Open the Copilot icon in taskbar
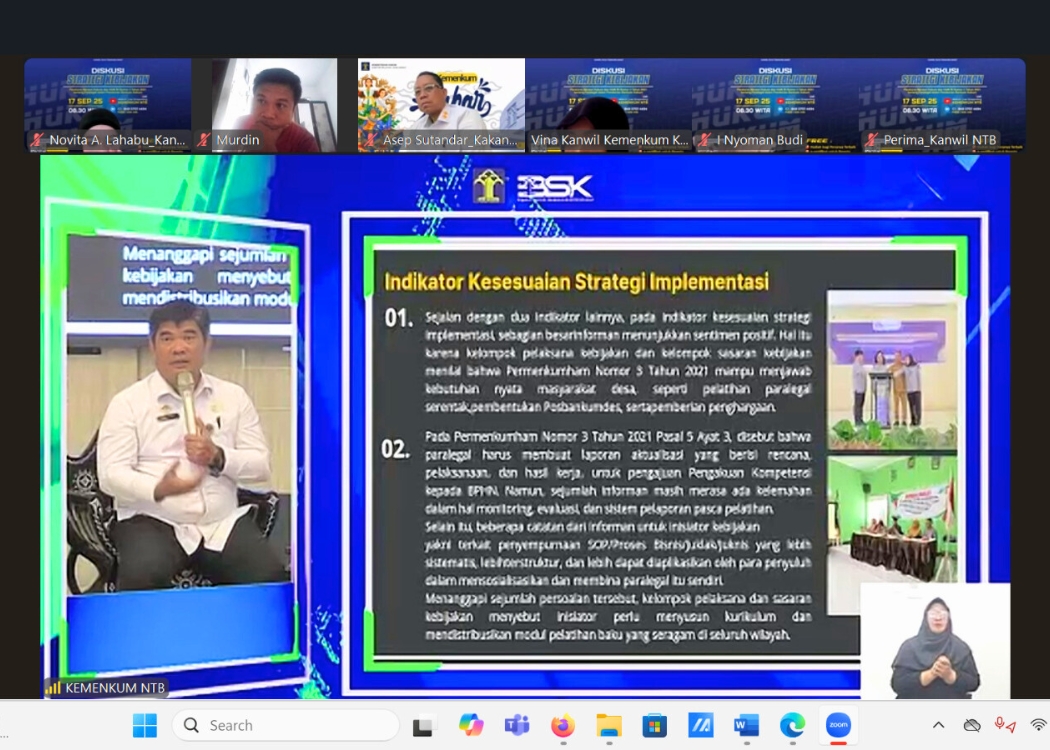The height and width of the screenshot is (750, 1050). coord(471,725)
